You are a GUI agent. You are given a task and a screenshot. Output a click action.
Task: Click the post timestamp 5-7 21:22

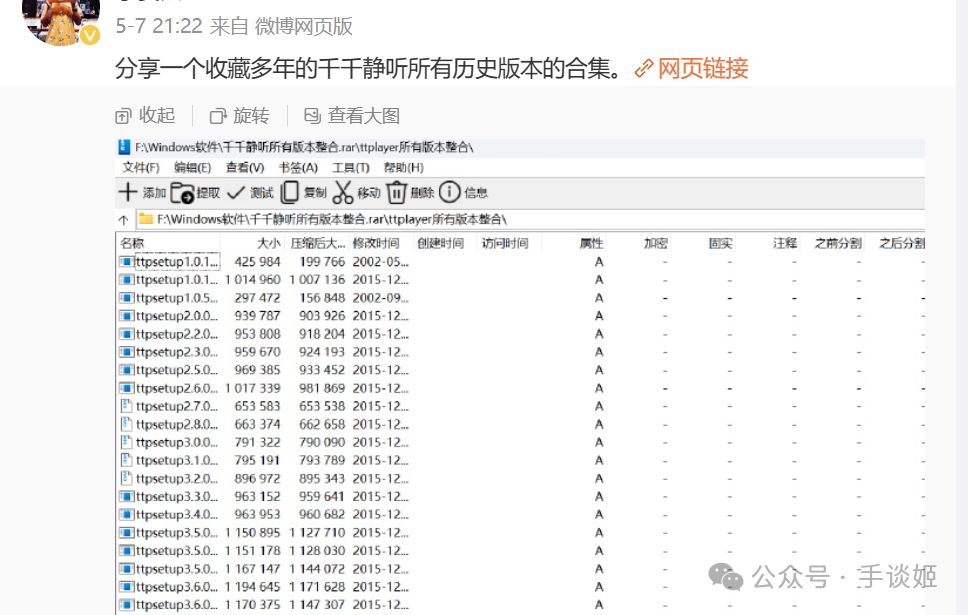click(159, 26)
